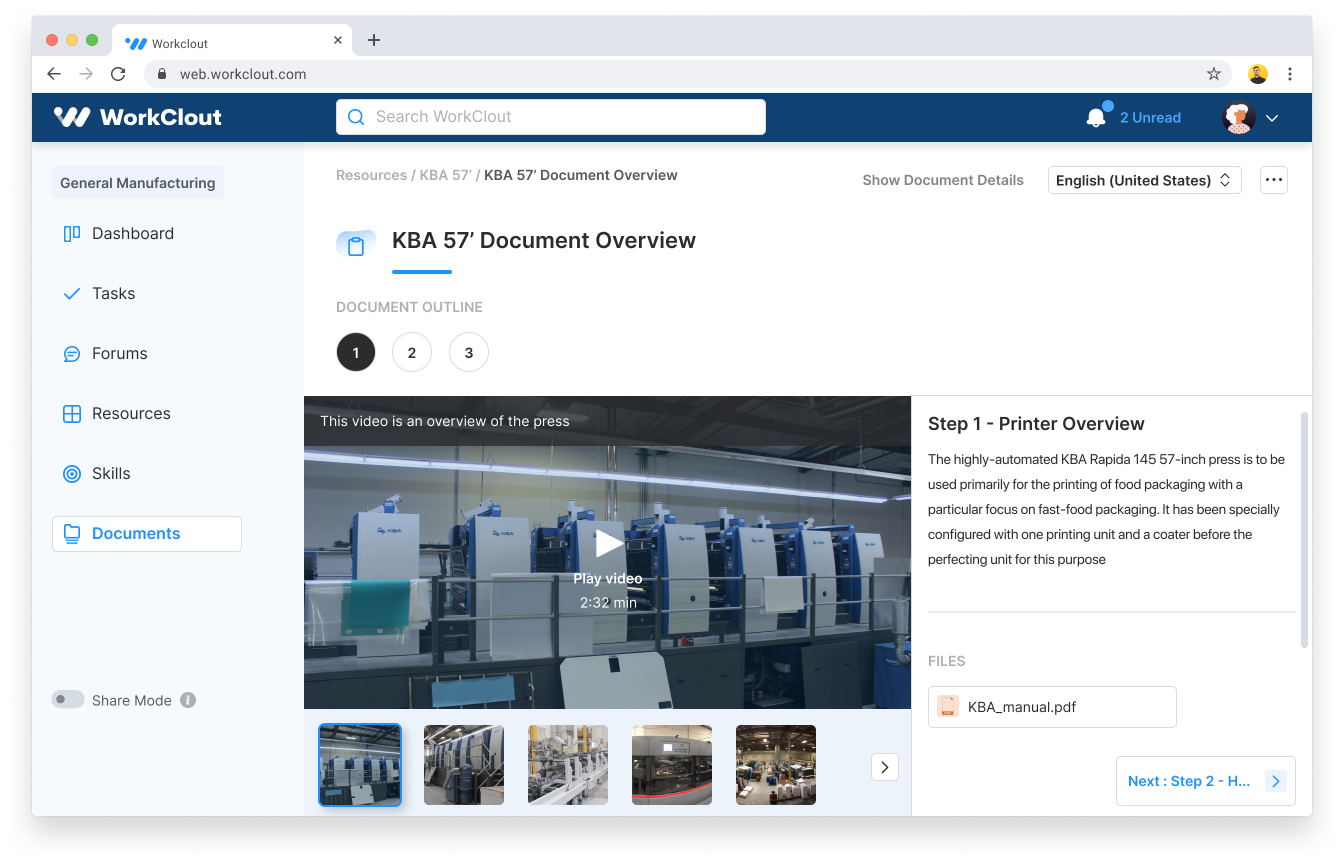This screenshot has height=864, width=1344.
Task: Enable the Share Mode toggle
Action: [x=68, y=700]
